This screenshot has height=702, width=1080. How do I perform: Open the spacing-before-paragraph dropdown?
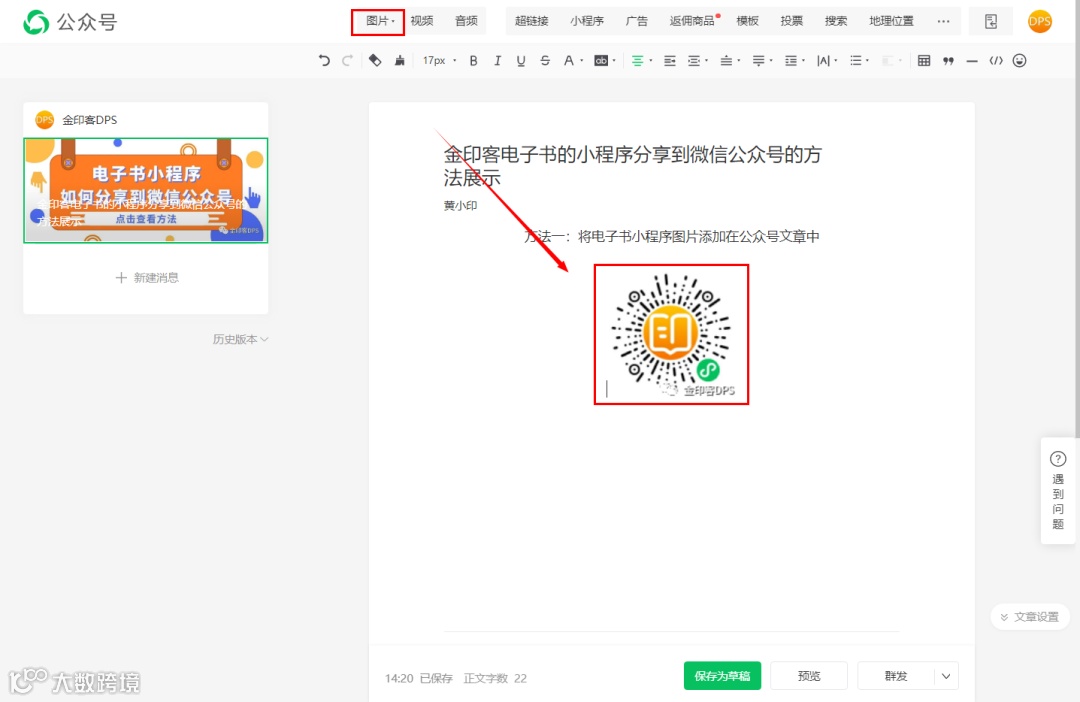click(x=730, y=61)
